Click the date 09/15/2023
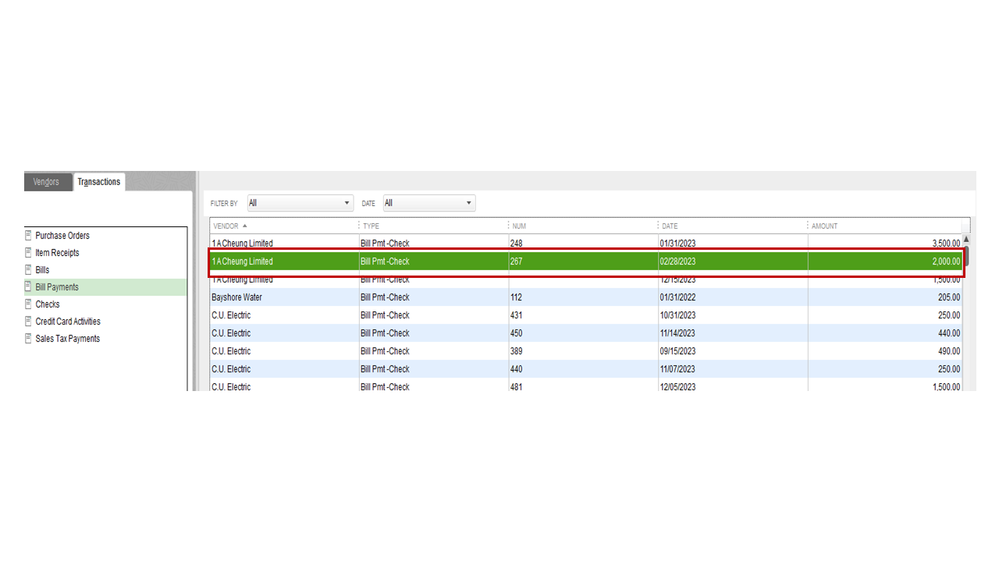This screenshot has height=562, width=999. tap(678, 351)
